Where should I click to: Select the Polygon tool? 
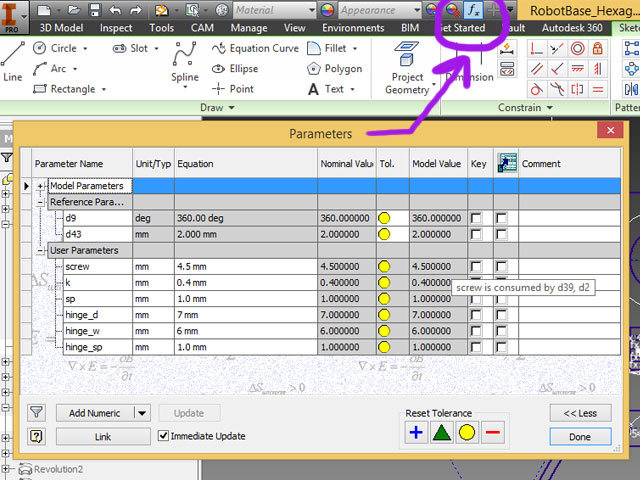[334, 69]
